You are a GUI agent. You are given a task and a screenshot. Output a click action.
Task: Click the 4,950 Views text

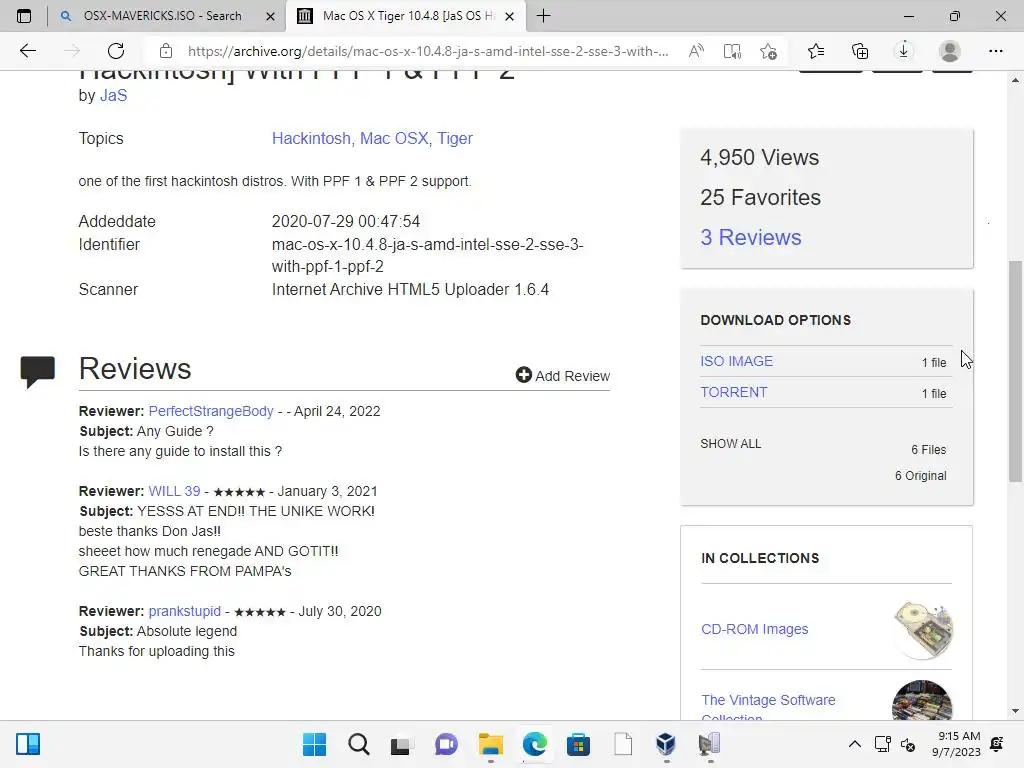(x=759, y=157)
